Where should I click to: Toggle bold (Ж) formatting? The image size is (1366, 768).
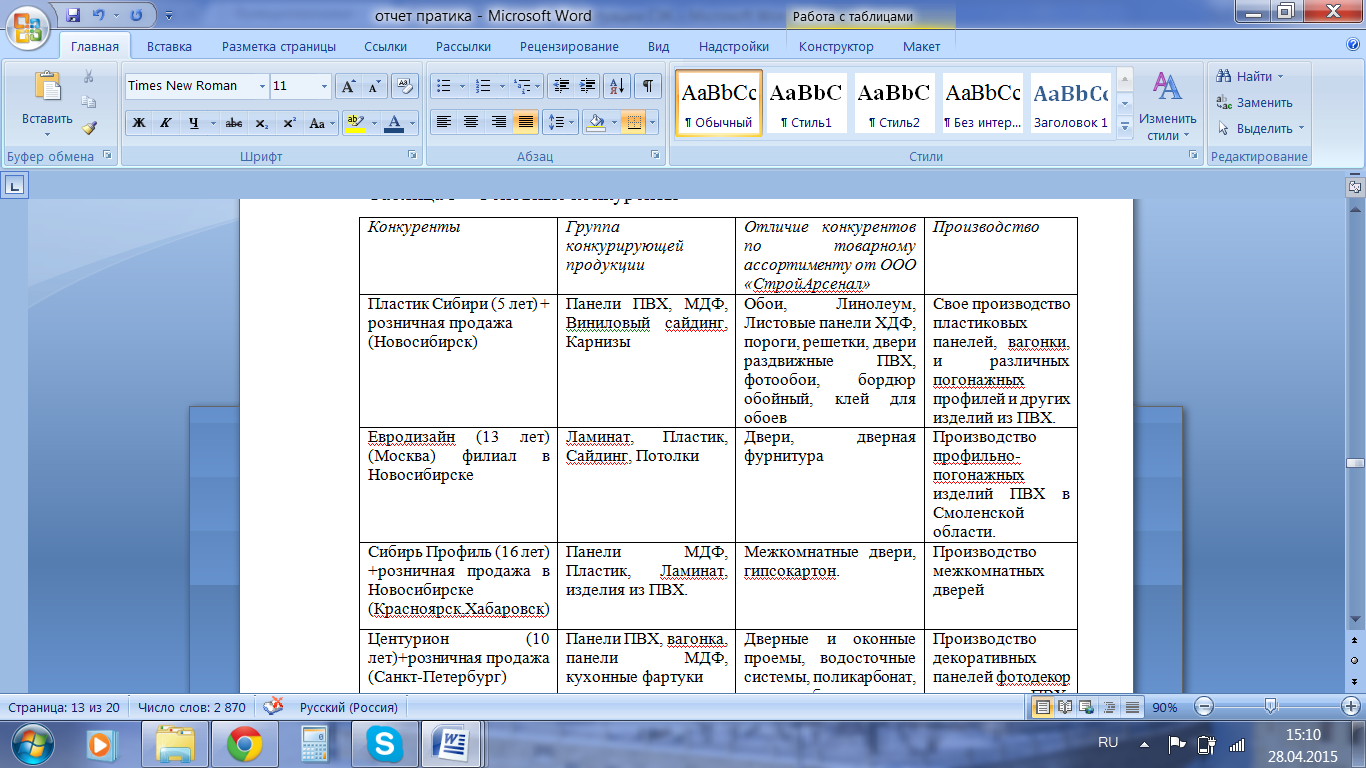tap(139, 123)
